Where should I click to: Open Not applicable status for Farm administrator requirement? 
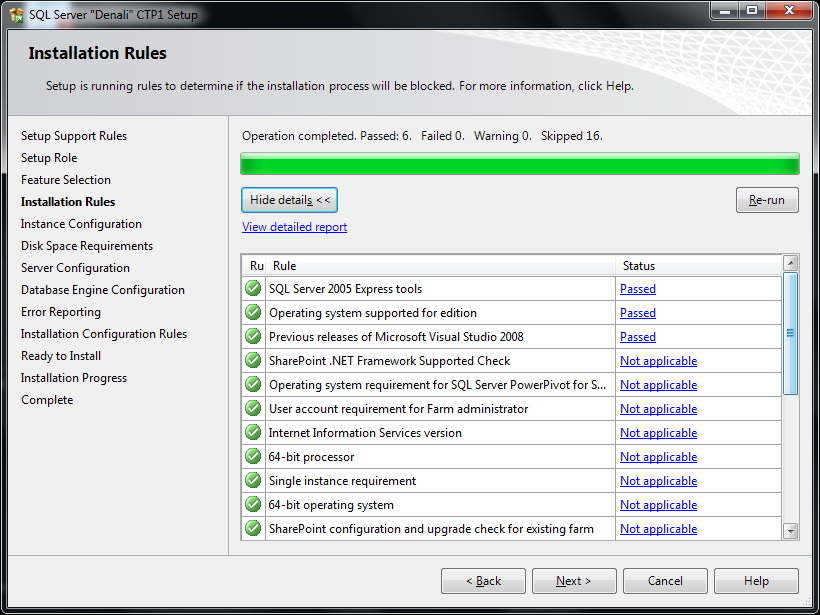658,409
